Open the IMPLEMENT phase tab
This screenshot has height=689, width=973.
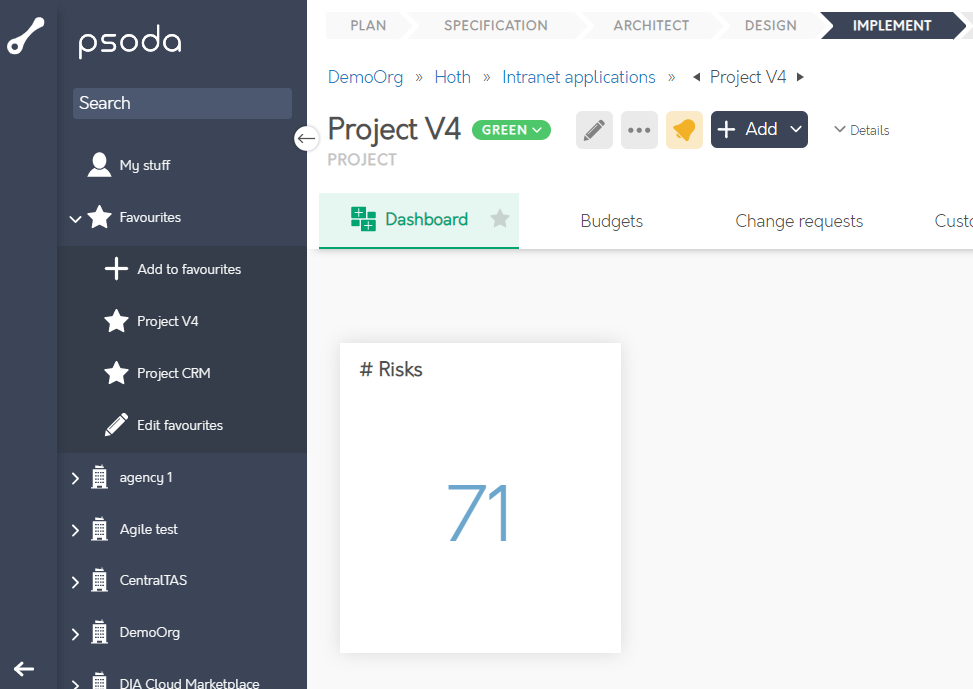point(890,26)
